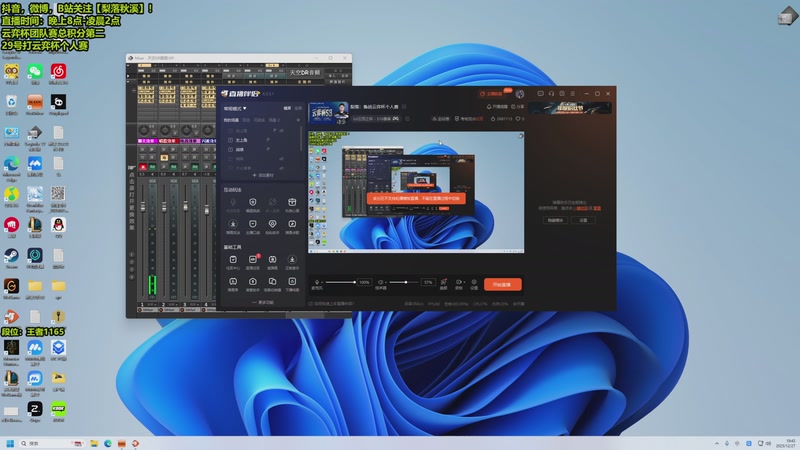Click the orange link text in the danmaku panel
This screenshot has height=450, width=800.
coord(582,208)
